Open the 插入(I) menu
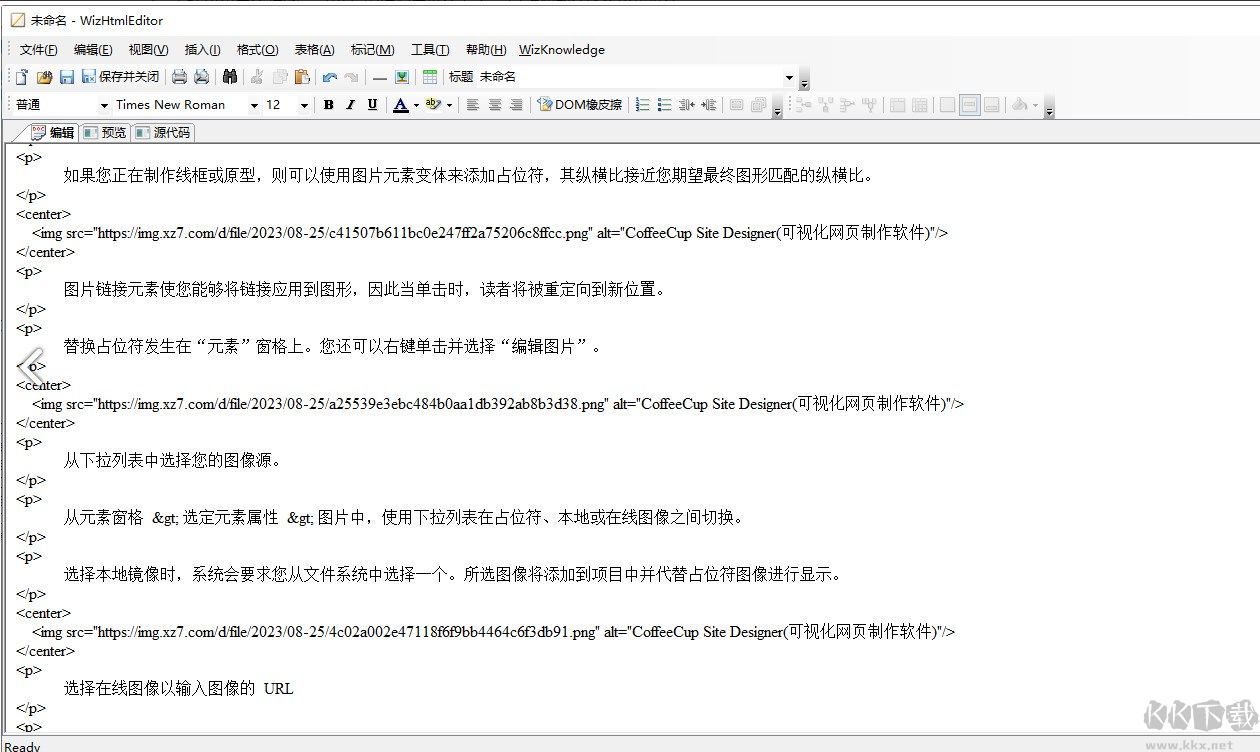Viewport: 1260px width, 752px height. point(202,50)
